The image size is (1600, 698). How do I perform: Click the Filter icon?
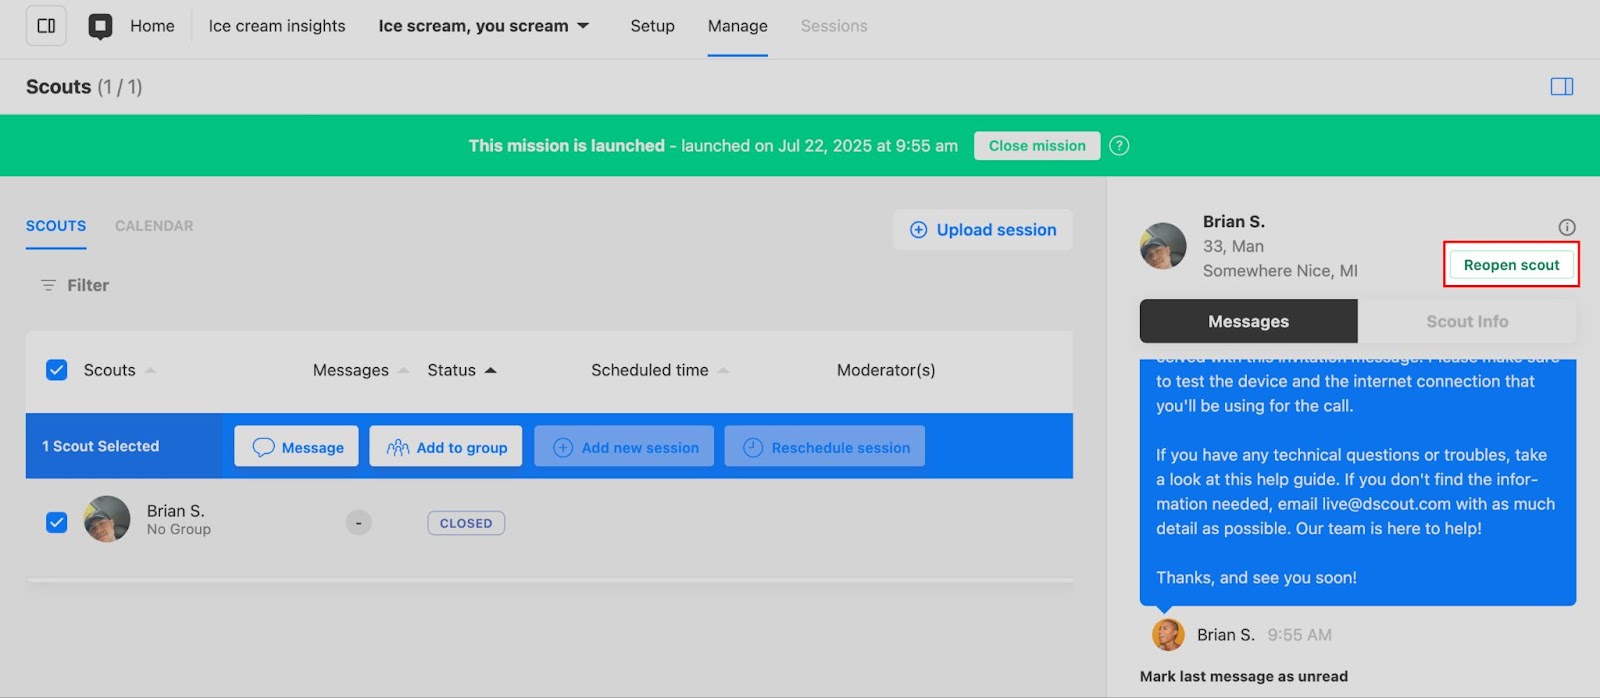[x=48, y=286]
